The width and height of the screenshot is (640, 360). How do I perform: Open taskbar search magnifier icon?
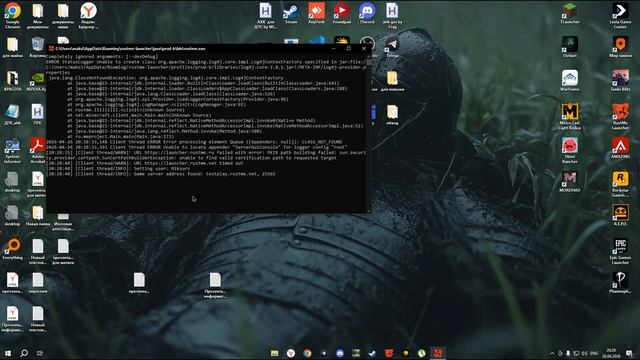(x=24, y=353)
